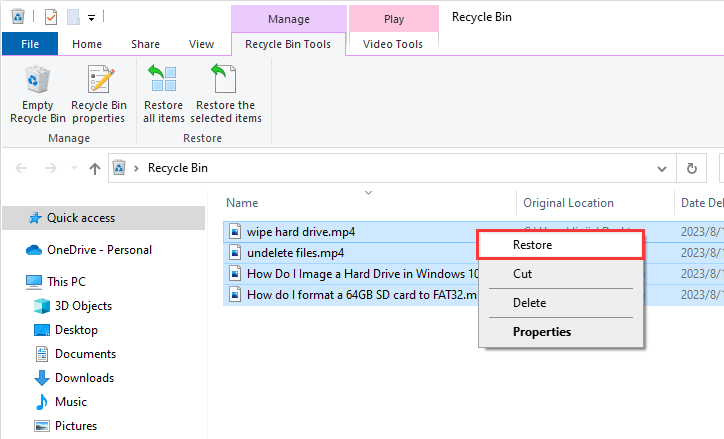This screenshot has height=439, width=724.
Task: Click the quick access toolbar properties checkmark icon
Action: point(49,17)
